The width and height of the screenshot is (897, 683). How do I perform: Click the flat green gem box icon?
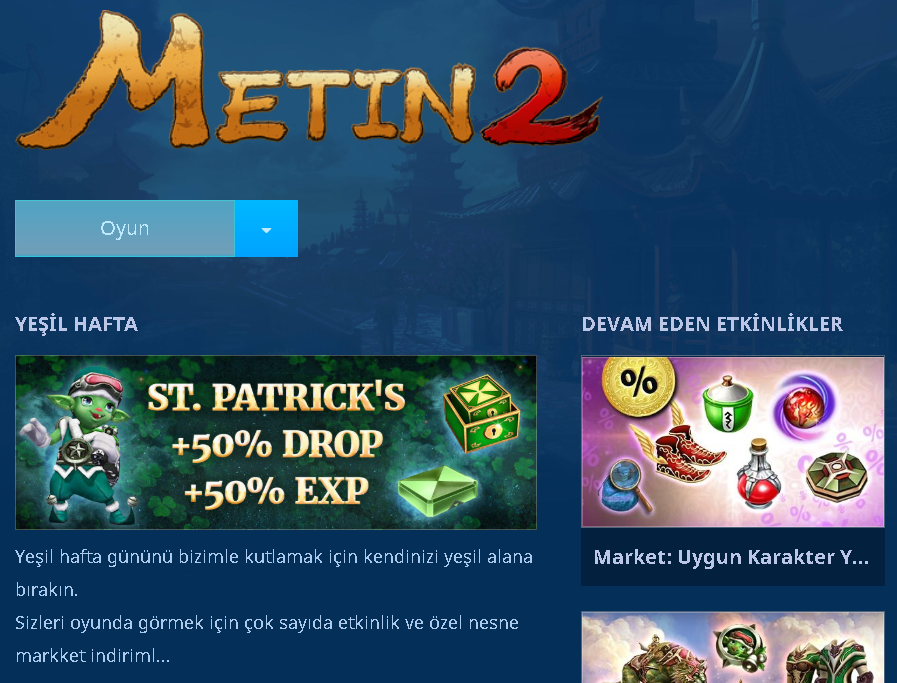[x=438, y=490]
